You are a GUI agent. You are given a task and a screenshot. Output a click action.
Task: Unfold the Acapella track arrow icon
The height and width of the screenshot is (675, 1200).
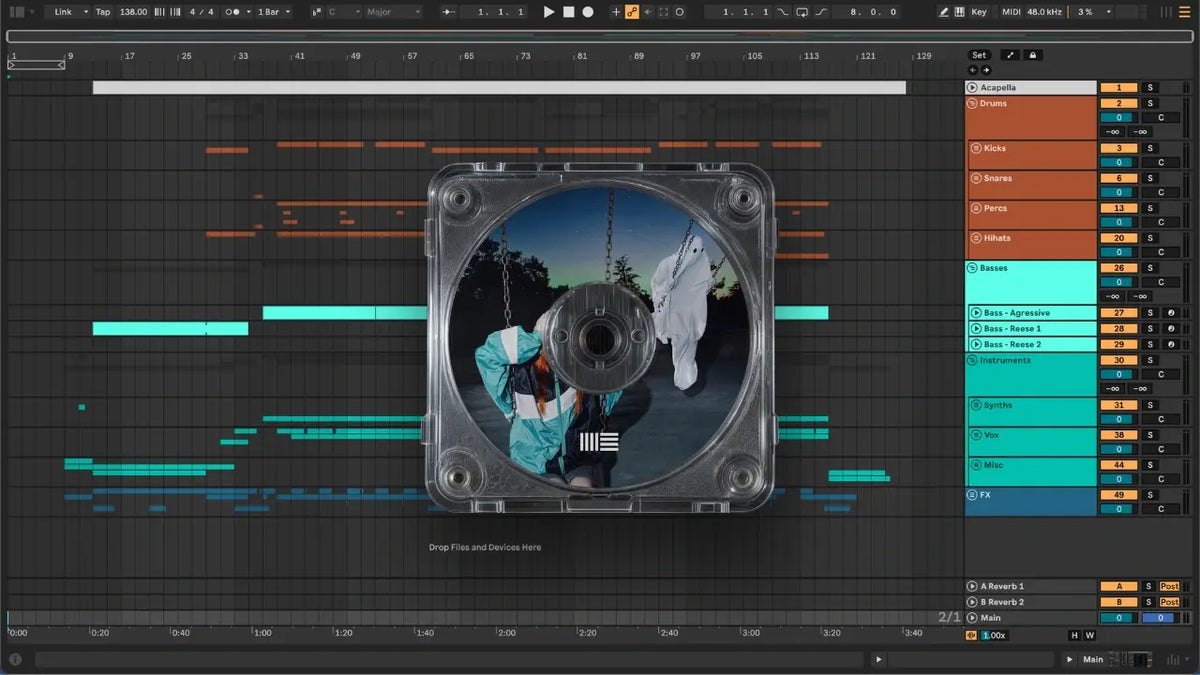972,88
